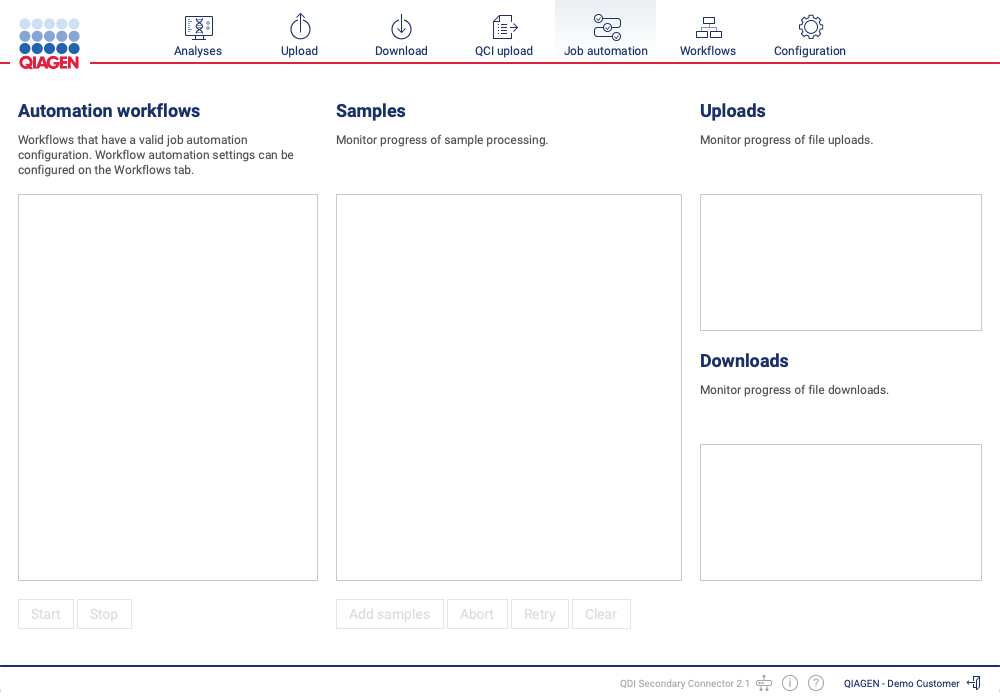Select the Job automation tab
This screenshot has width=1000, height=700.
click(x=606, y=36)
